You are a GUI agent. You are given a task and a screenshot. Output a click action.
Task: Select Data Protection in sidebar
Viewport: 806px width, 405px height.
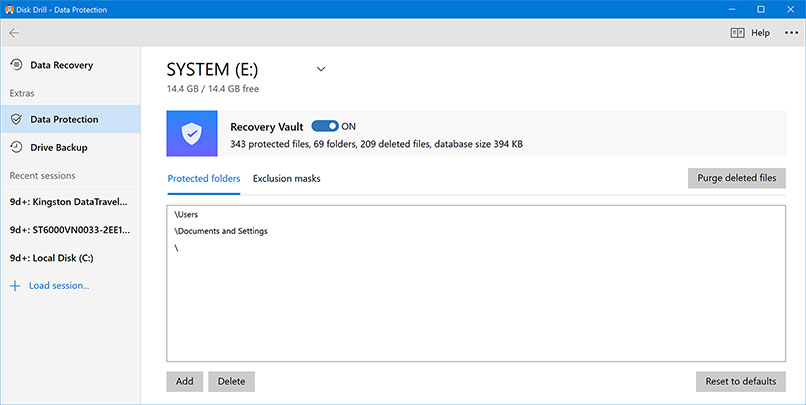tap(70, 119)
